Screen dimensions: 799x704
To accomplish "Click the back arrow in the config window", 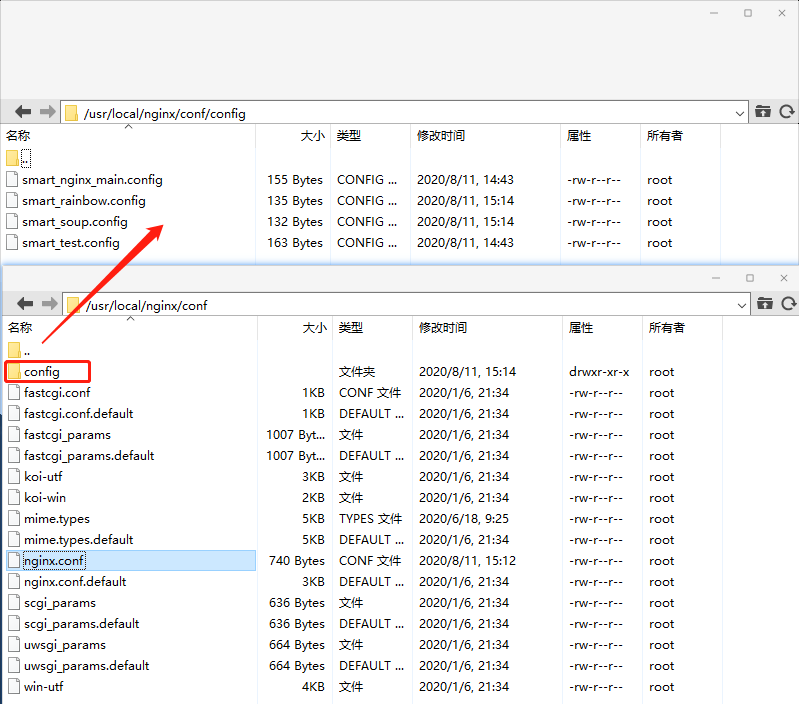I will pyautogui.click(x=23, y=112).
